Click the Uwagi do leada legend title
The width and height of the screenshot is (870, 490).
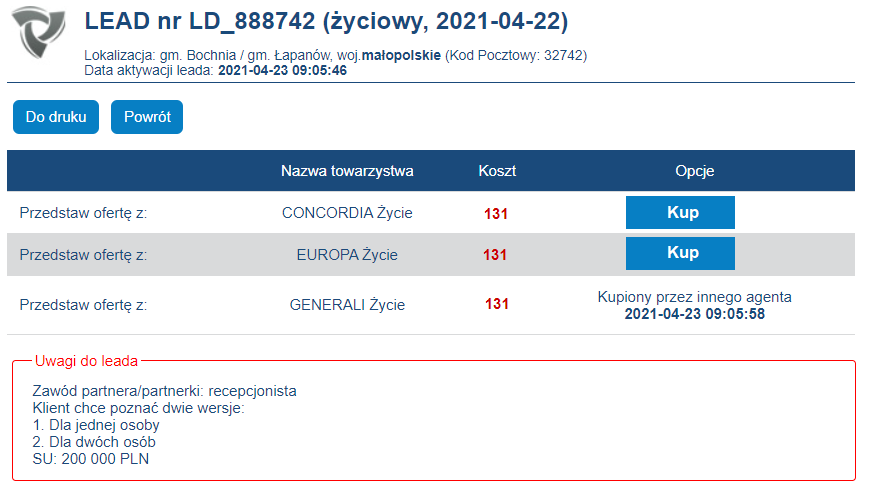click(86, 361)
